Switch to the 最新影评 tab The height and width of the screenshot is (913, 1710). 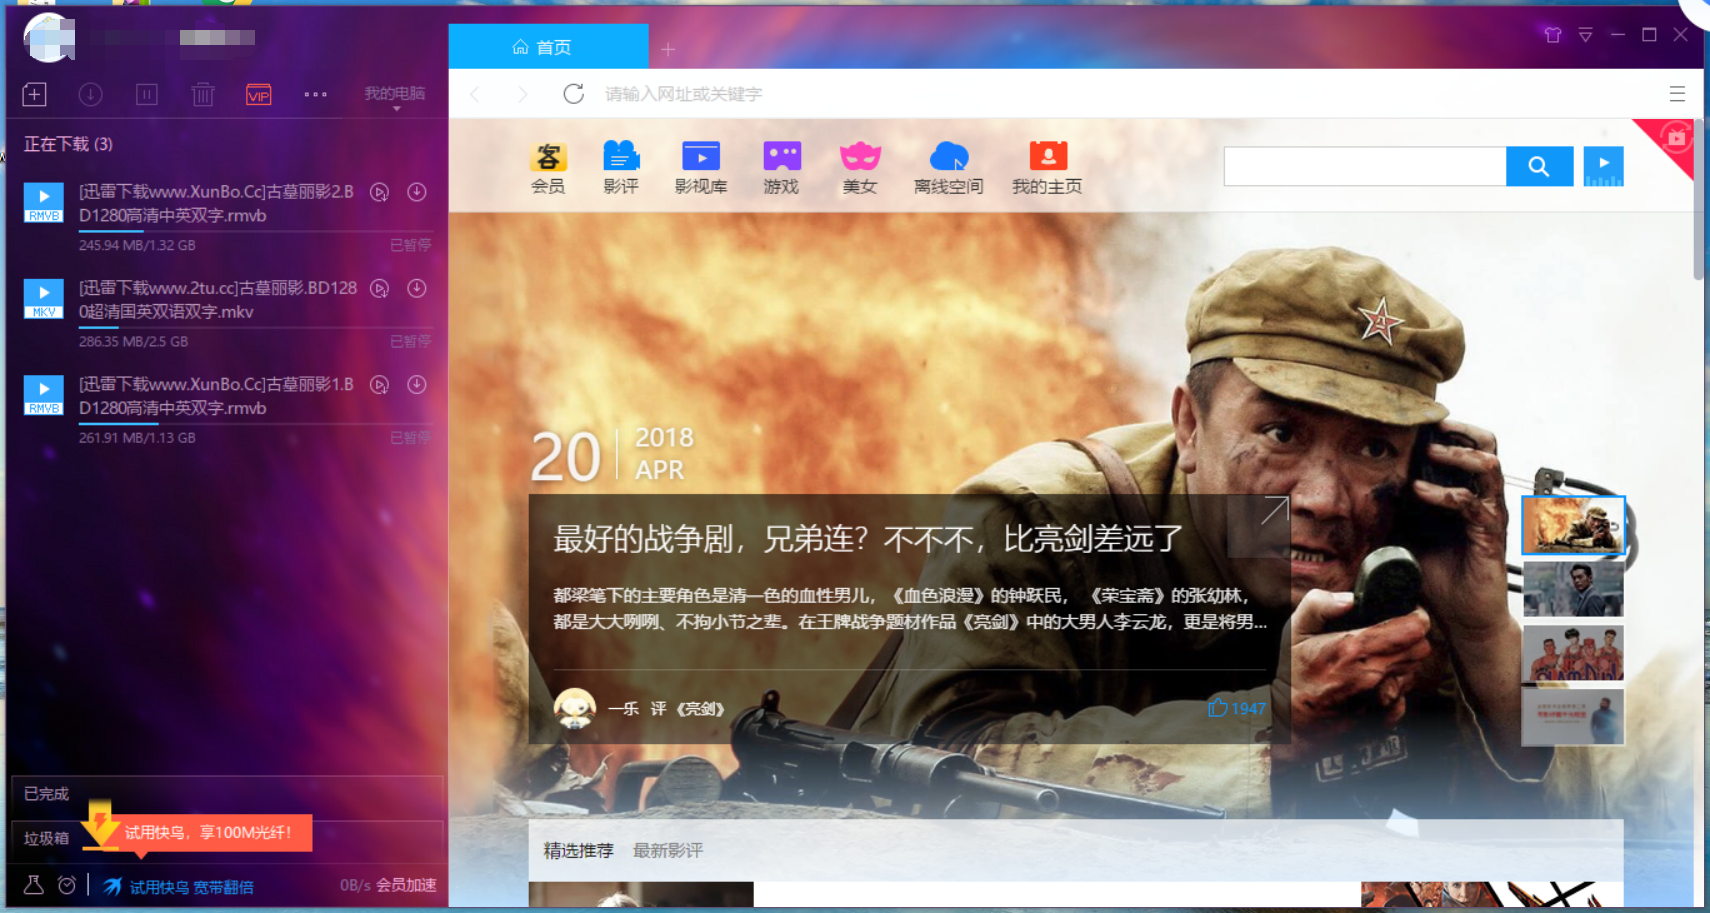pyautogui.click(x=668, y=851)
